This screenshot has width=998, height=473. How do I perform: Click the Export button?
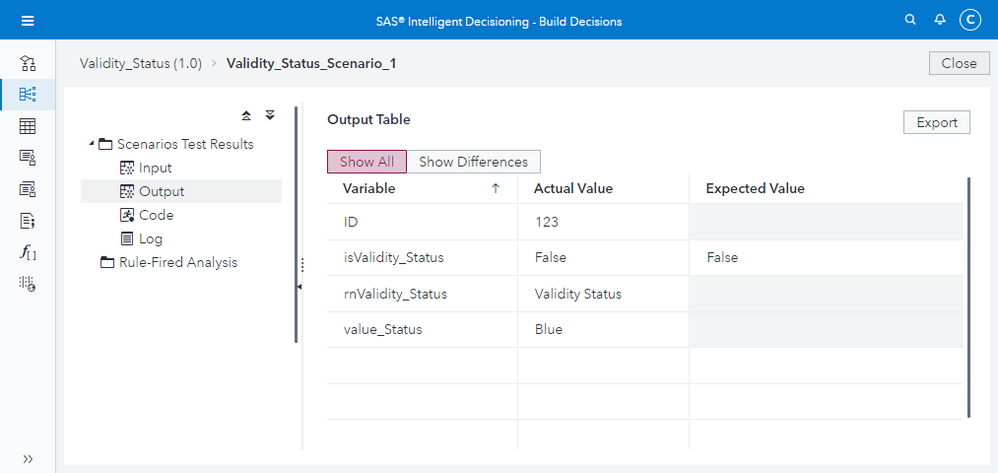pyautogui.click(x=936, y=122)
